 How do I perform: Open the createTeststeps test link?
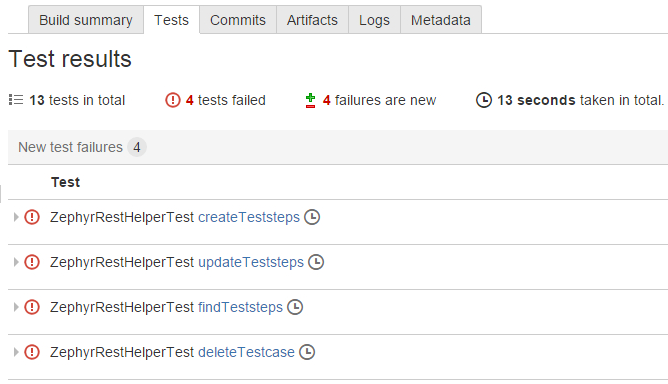(249, 217)
